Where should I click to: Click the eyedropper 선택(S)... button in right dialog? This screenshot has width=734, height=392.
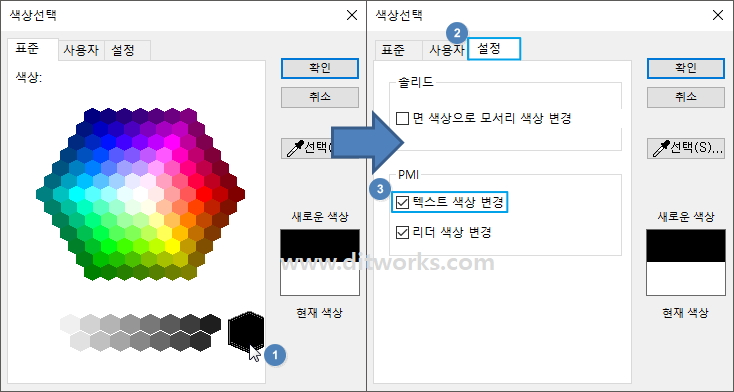click(x=686, y=148)
